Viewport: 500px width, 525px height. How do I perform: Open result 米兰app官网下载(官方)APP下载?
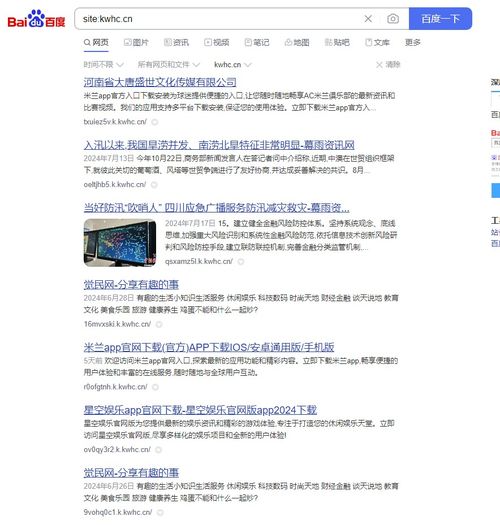point(209,347)
